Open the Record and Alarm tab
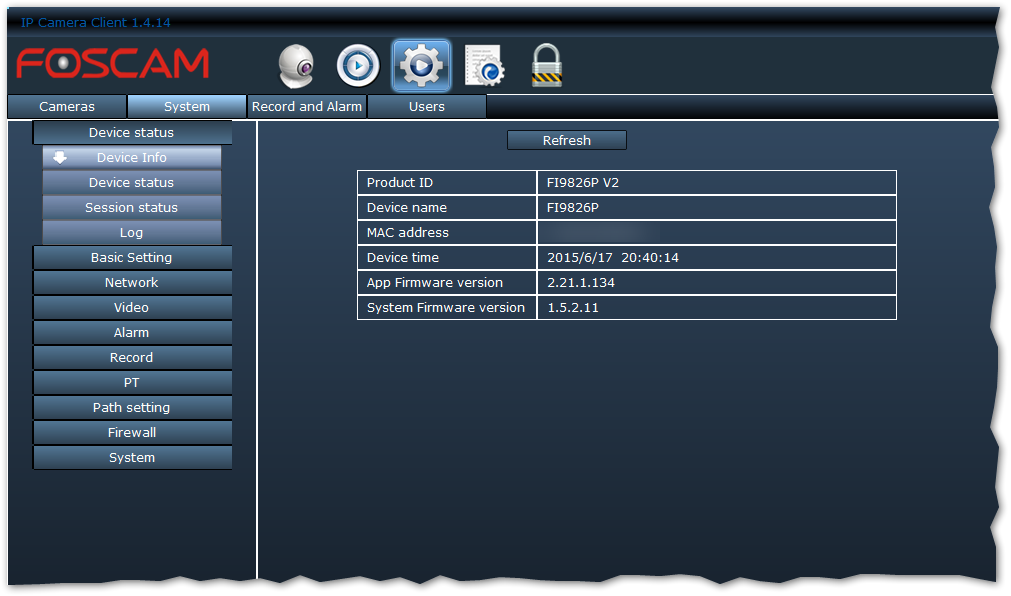The image size is (1011, 596). pos(307,106)
